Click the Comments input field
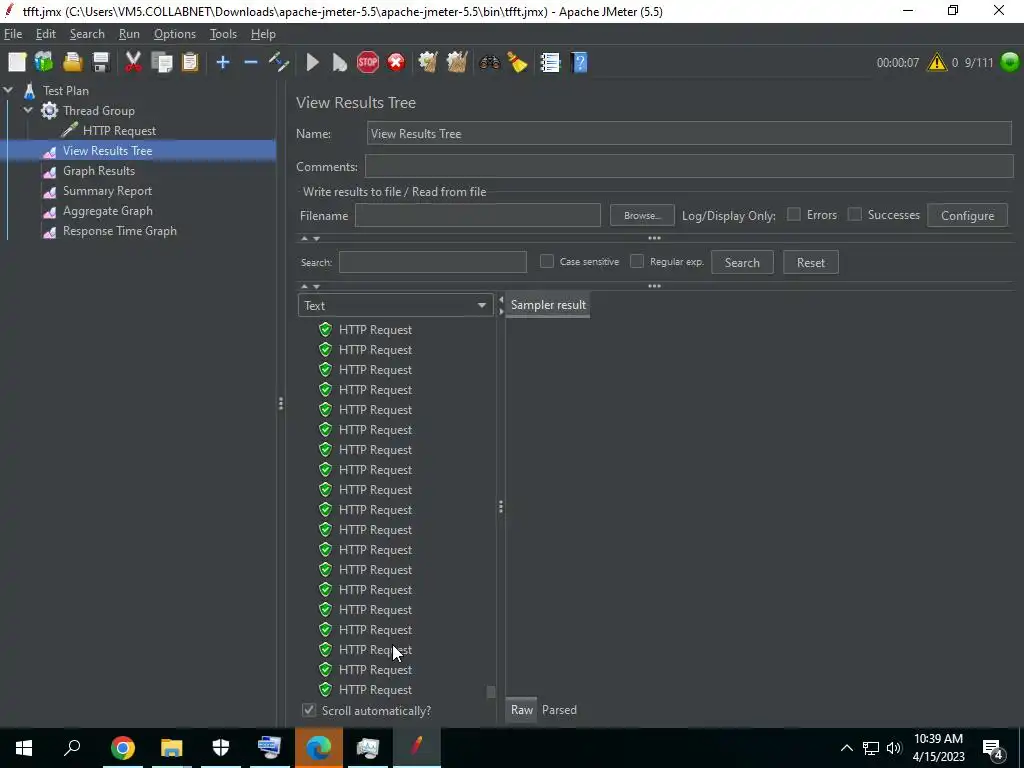This screenshot has height=768, width=1024. tap(688, 167)
